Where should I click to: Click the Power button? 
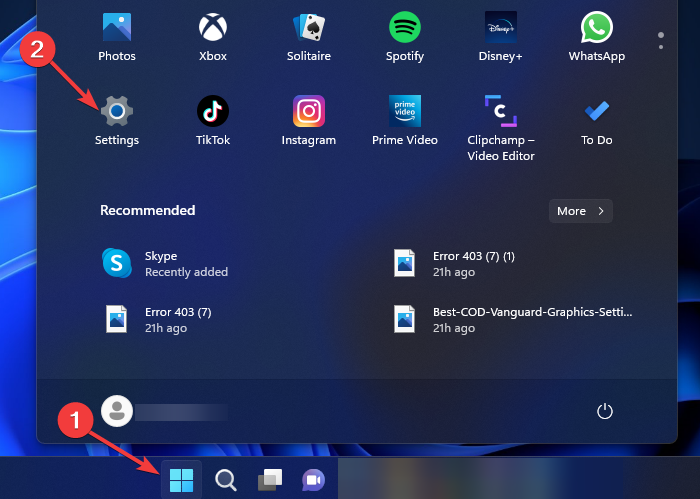tap(605, 411)
